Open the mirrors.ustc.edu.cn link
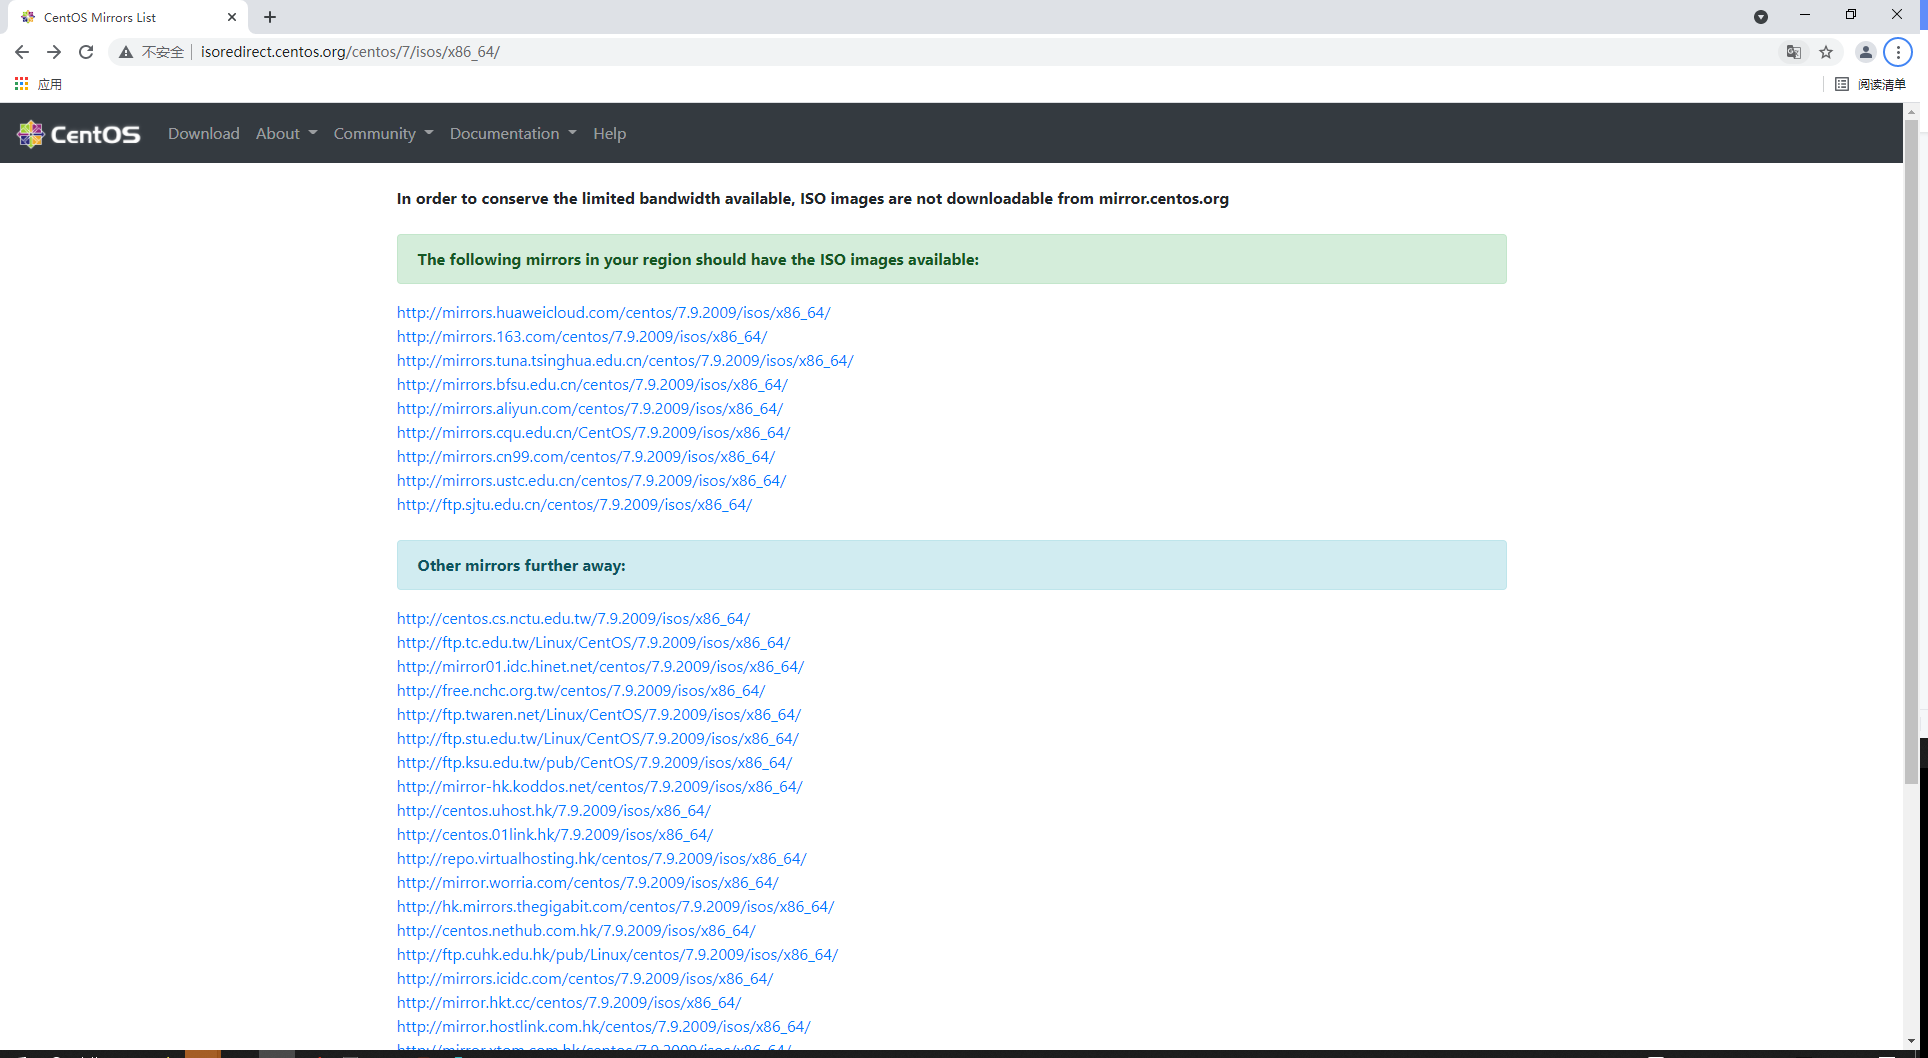Viewport: 1928px width, 1058px height. [x=591, y=481]
